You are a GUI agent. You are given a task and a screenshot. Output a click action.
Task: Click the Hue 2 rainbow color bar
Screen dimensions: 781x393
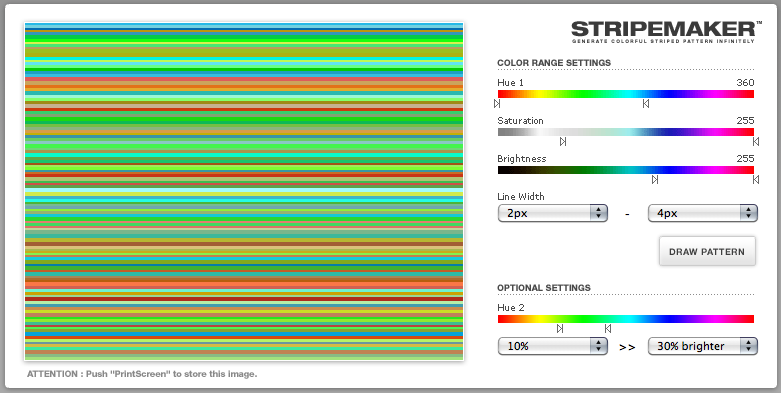626,319
